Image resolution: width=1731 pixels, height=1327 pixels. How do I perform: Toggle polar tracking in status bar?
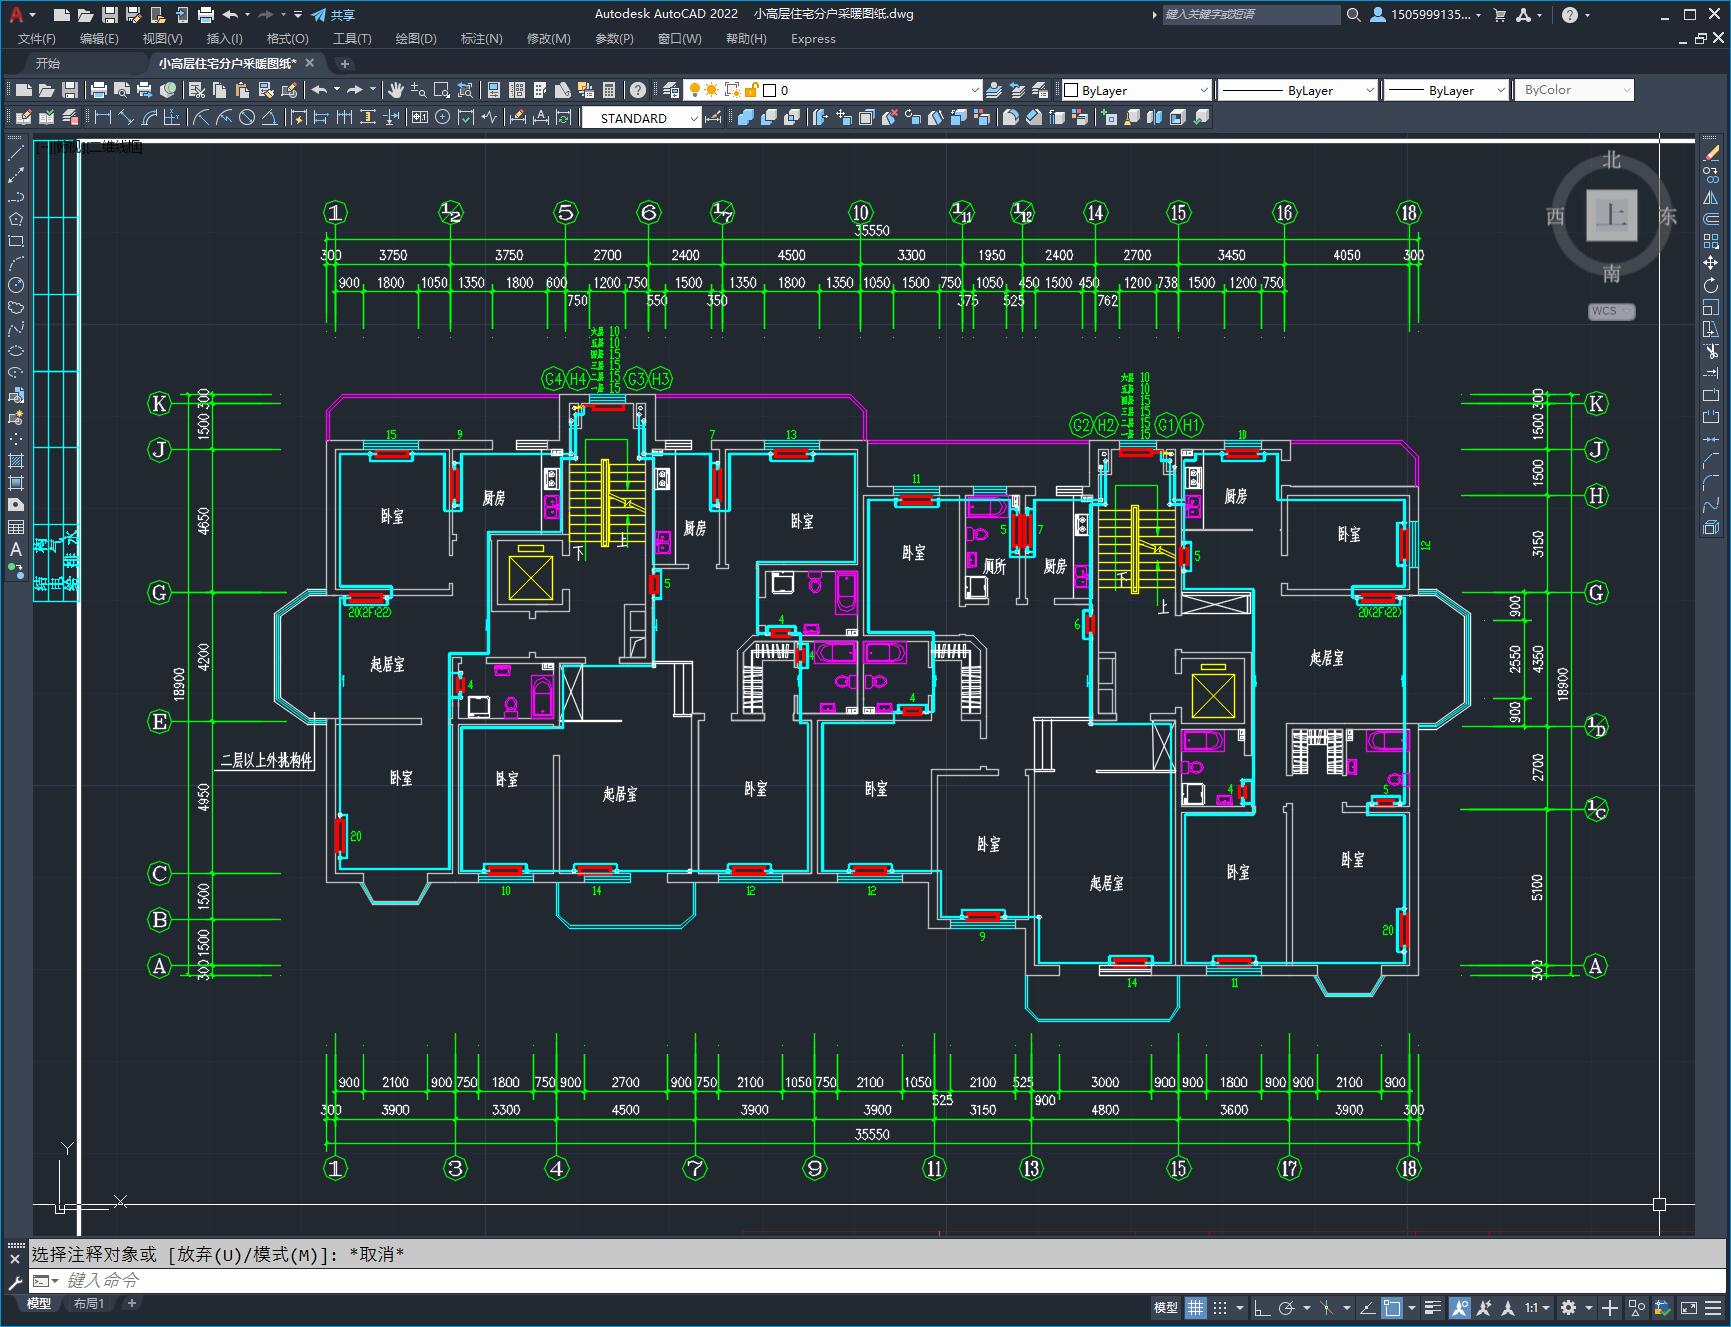coord(1286,1307)
